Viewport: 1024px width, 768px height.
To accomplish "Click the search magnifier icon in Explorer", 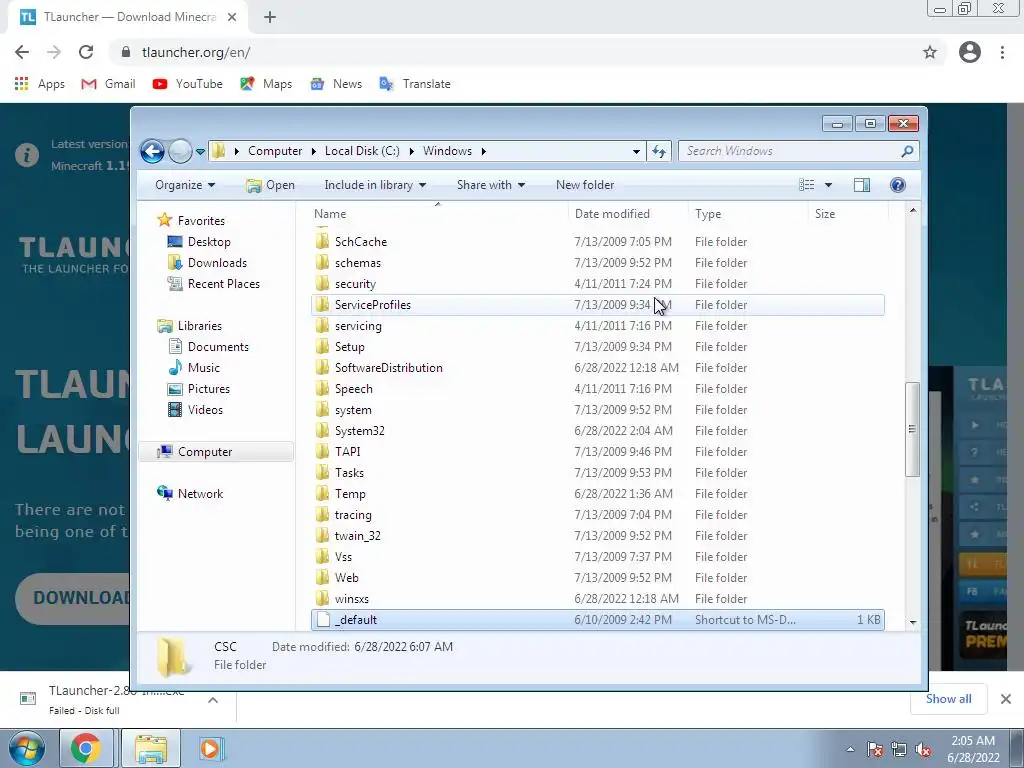I will point(907,152).
